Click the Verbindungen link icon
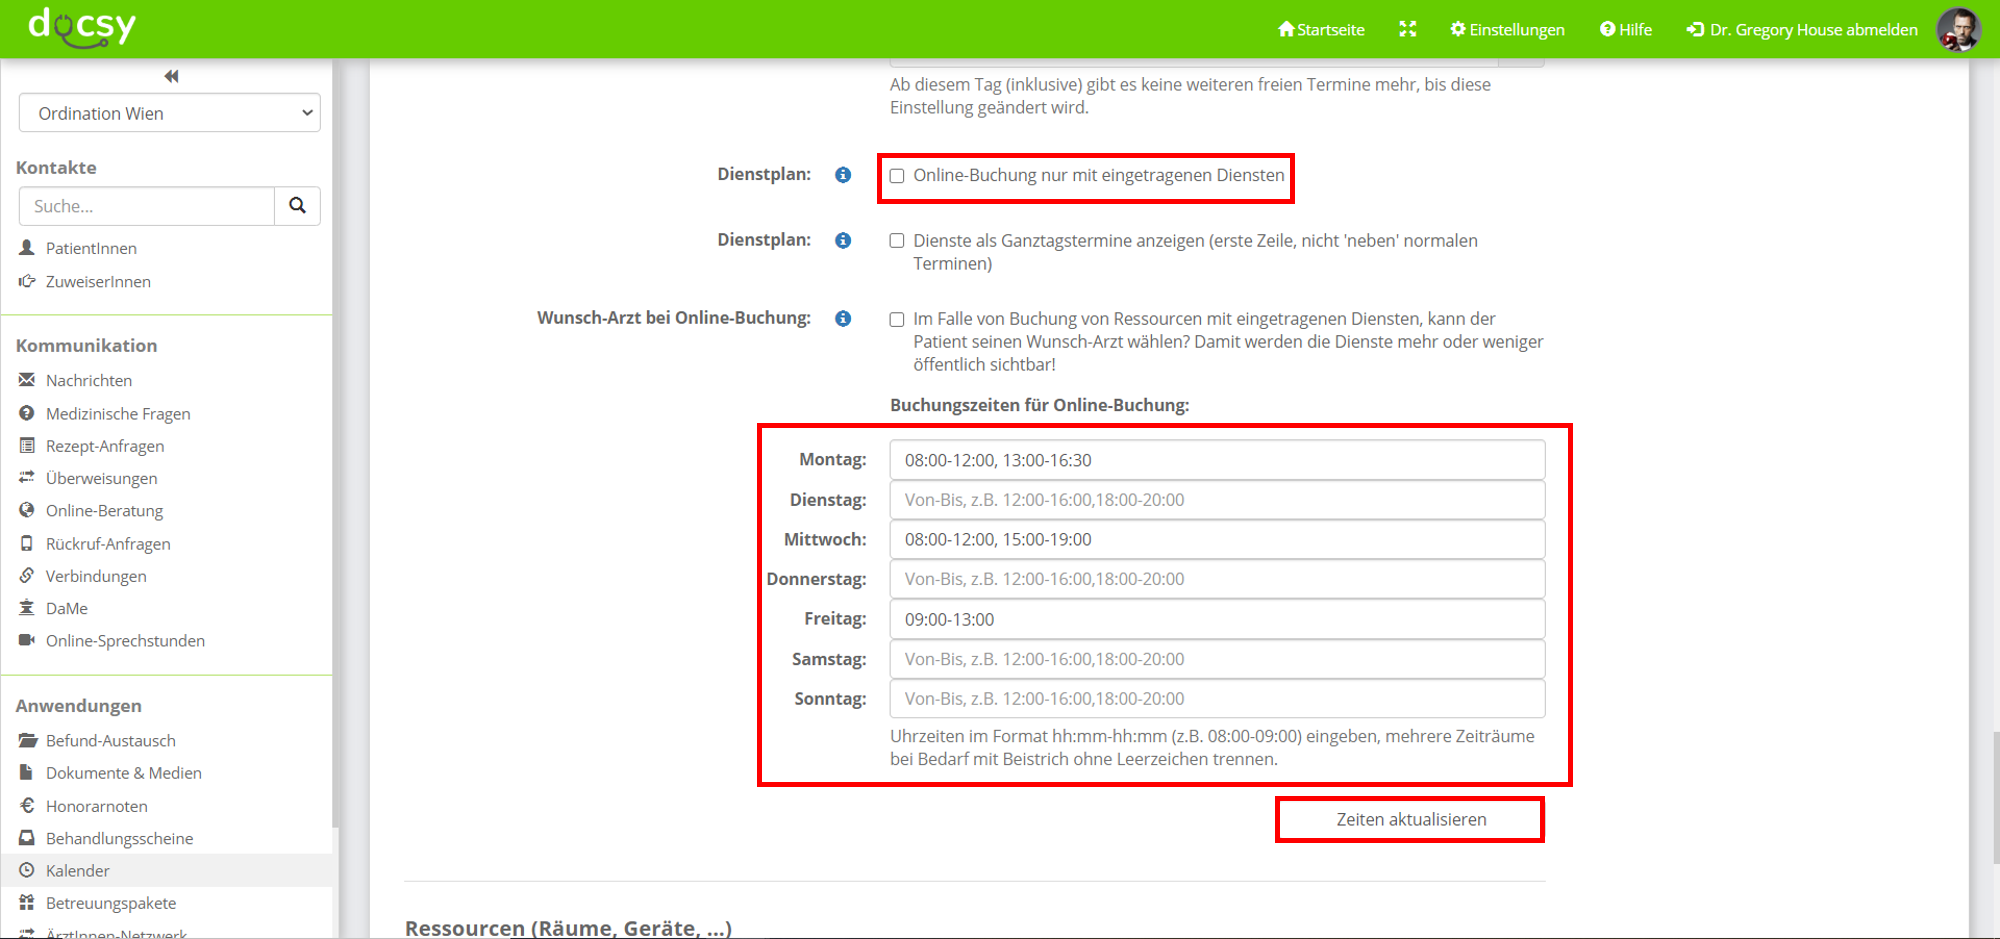 coord(27,575)
